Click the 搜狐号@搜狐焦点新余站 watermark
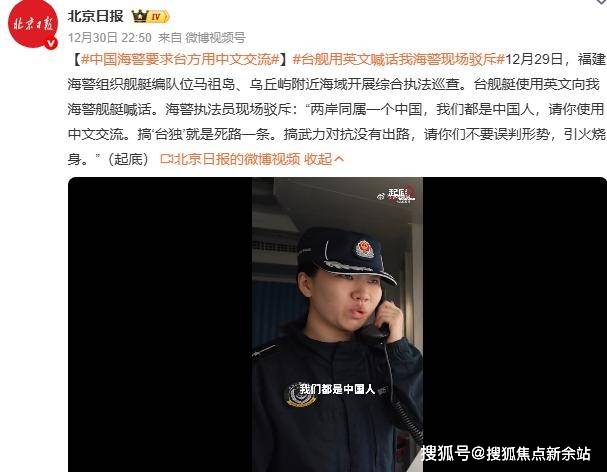Screen dimensions: 607x472 tap(506, 453)
